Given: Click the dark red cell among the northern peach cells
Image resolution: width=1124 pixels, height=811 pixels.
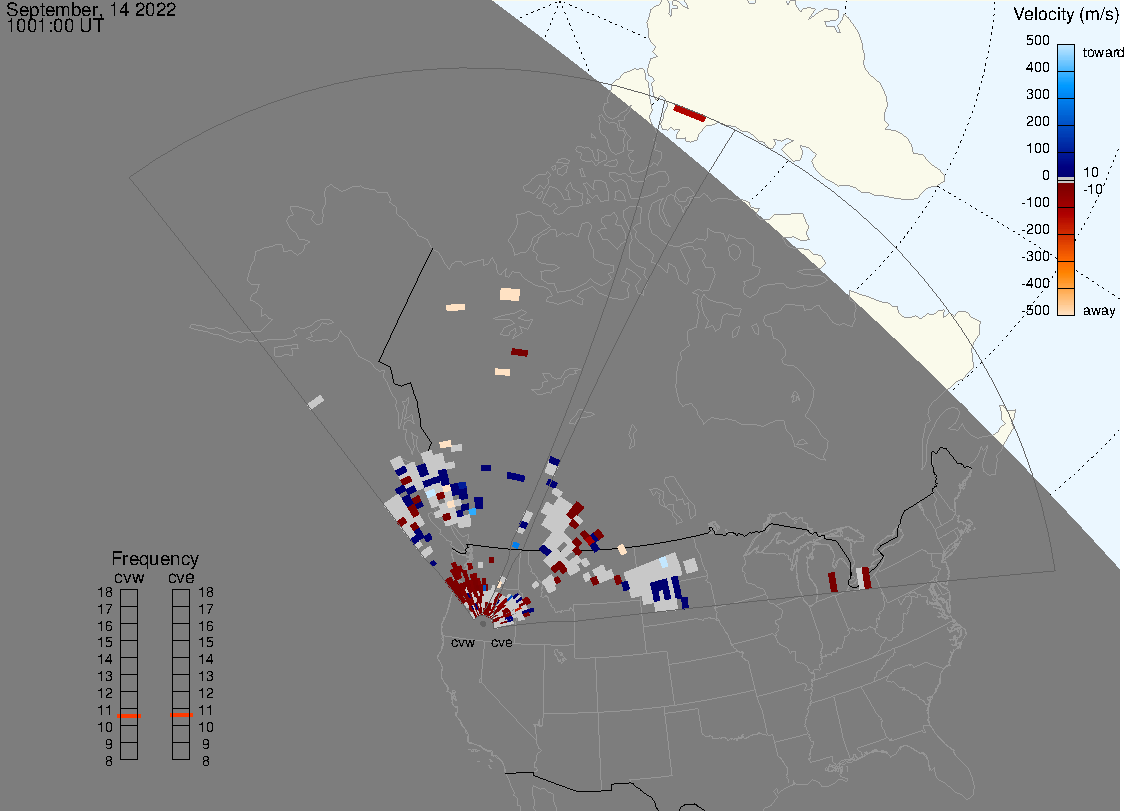Looking at the screenshot, I should [520, 352].
